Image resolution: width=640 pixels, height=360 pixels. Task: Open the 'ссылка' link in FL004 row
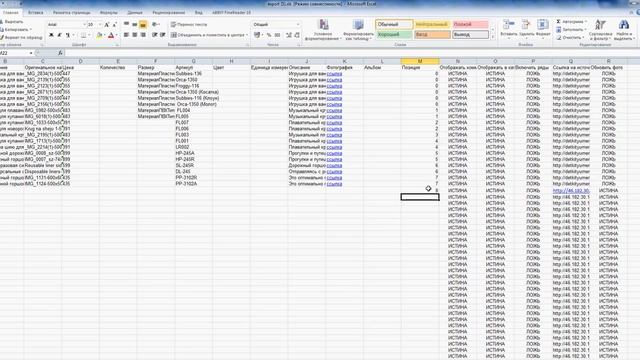[x=334, y=111]
